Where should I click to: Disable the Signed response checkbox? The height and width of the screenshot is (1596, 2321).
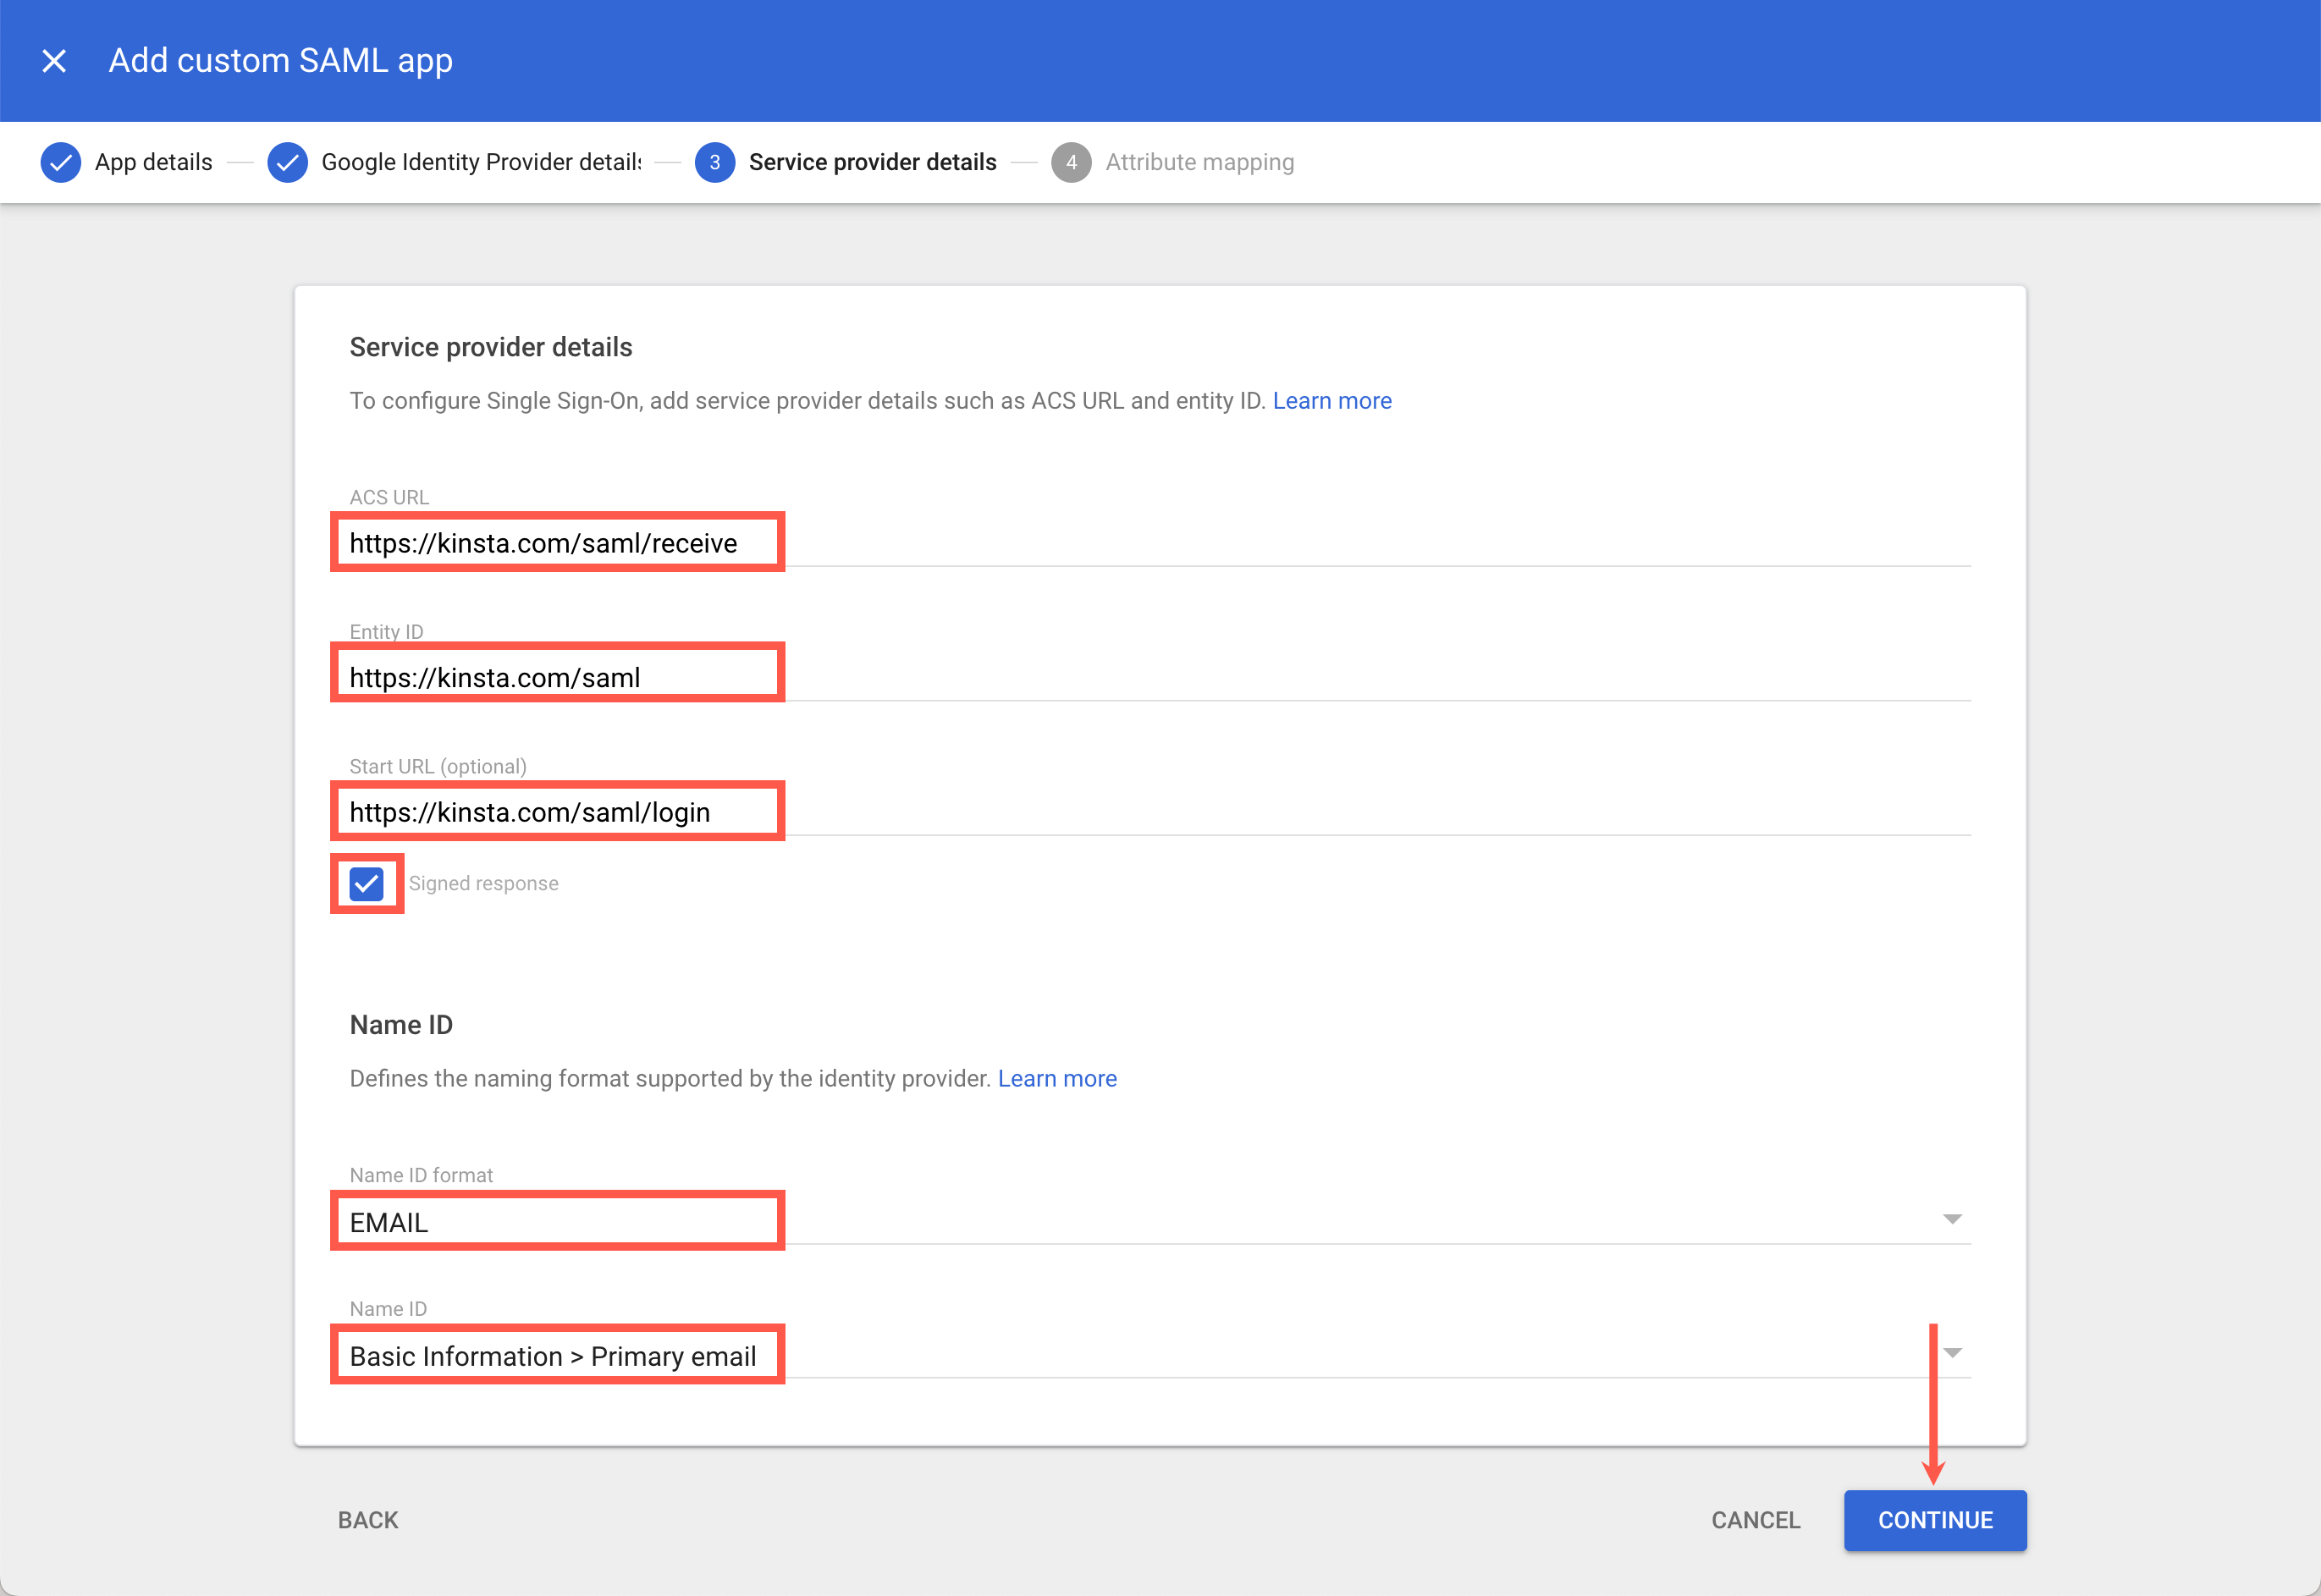tap(366, 883)
